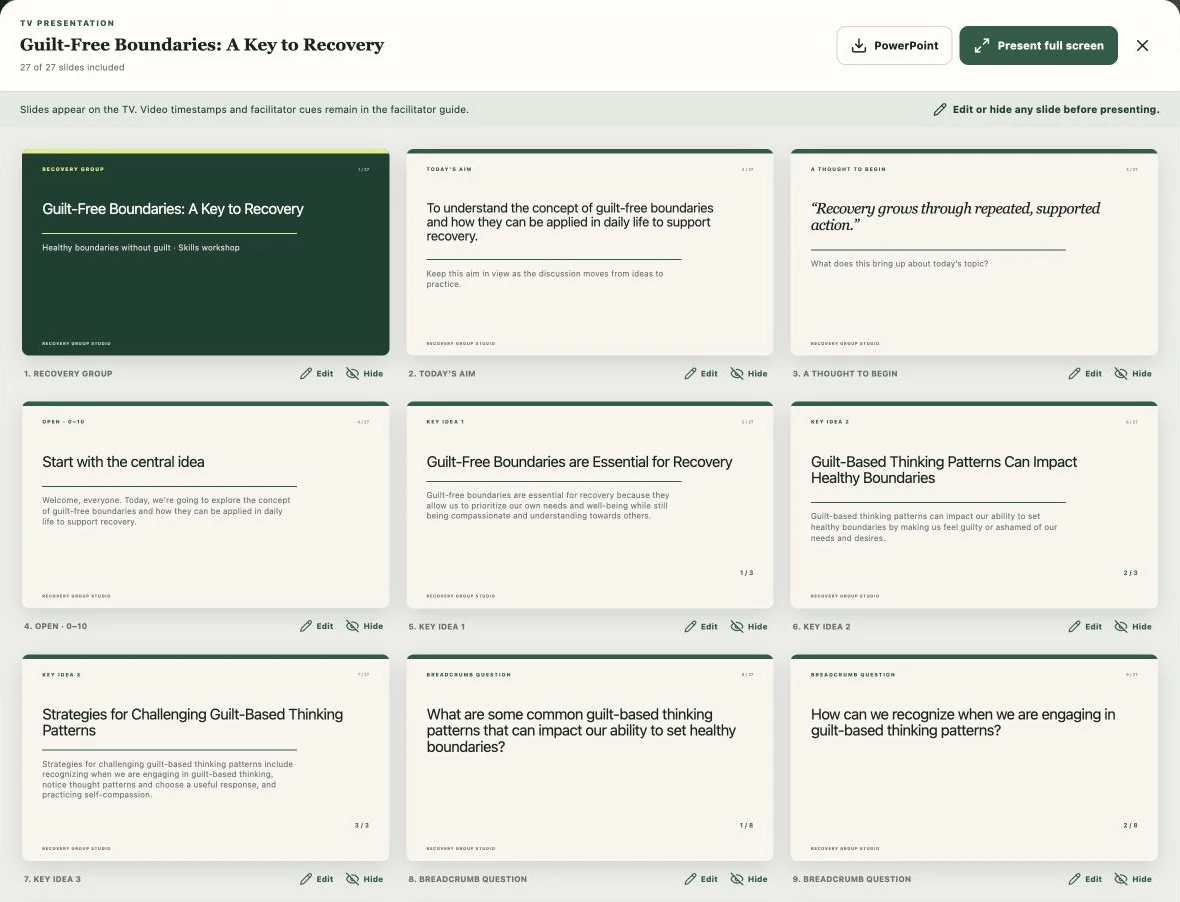Image resolution: width=1180 pixels, height=902 pixels.
Task: Hide slide 7 Key Idea 3
Action: (x=365, y=879)
